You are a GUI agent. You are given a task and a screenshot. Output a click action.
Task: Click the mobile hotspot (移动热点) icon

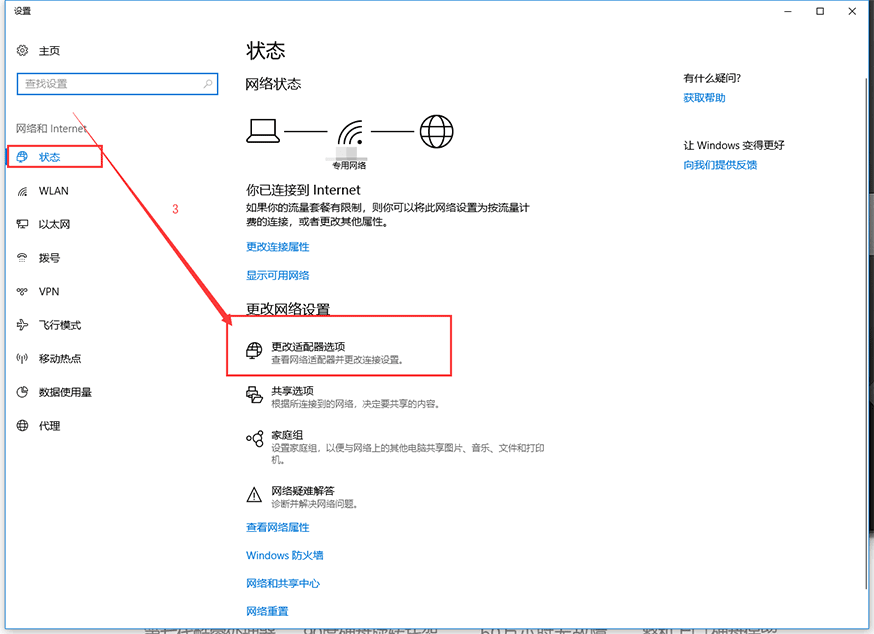(22, 359)
